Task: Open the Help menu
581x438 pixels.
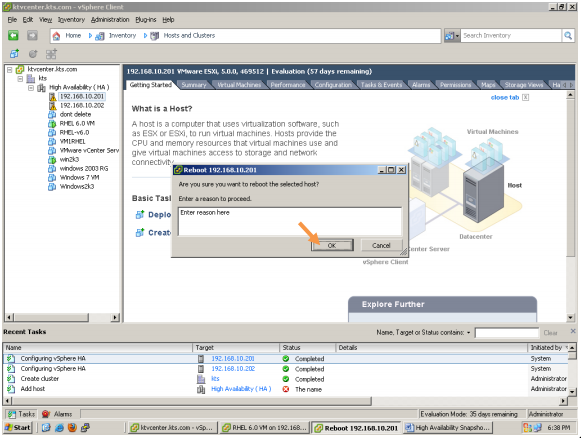Action: [x=168, y=20]
